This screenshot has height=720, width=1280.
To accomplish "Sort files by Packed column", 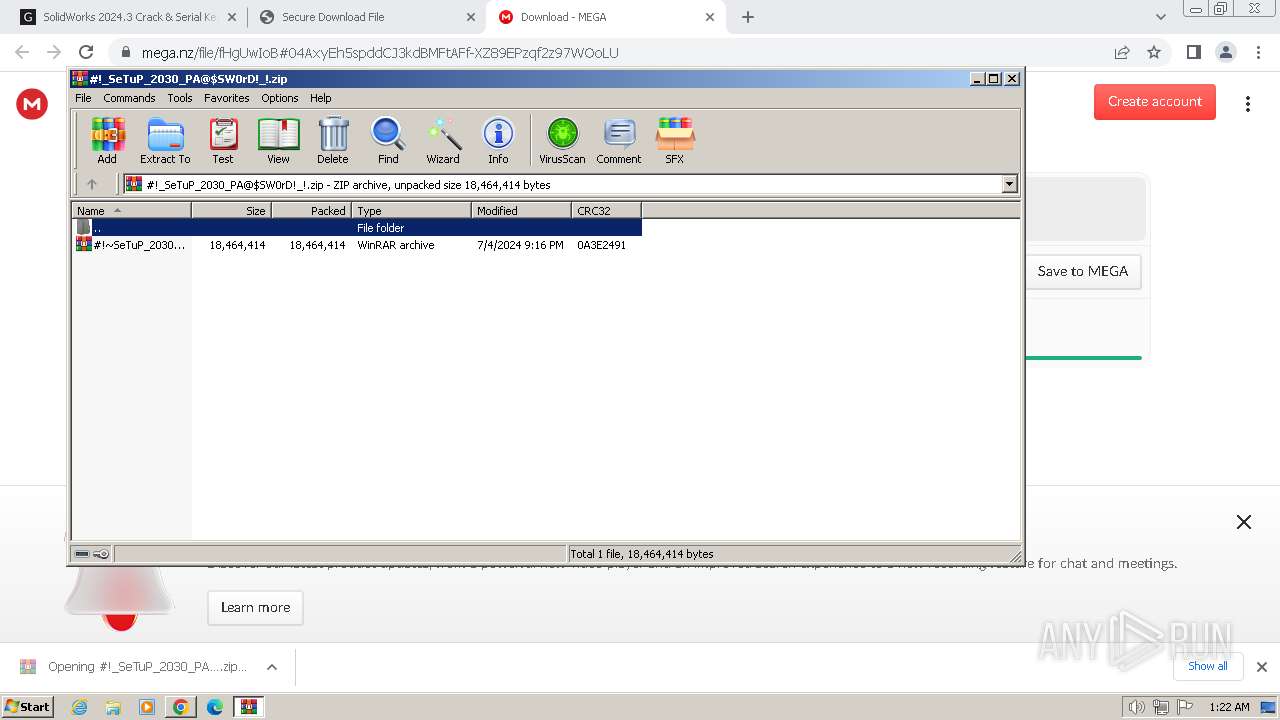I will click(311, 210).
